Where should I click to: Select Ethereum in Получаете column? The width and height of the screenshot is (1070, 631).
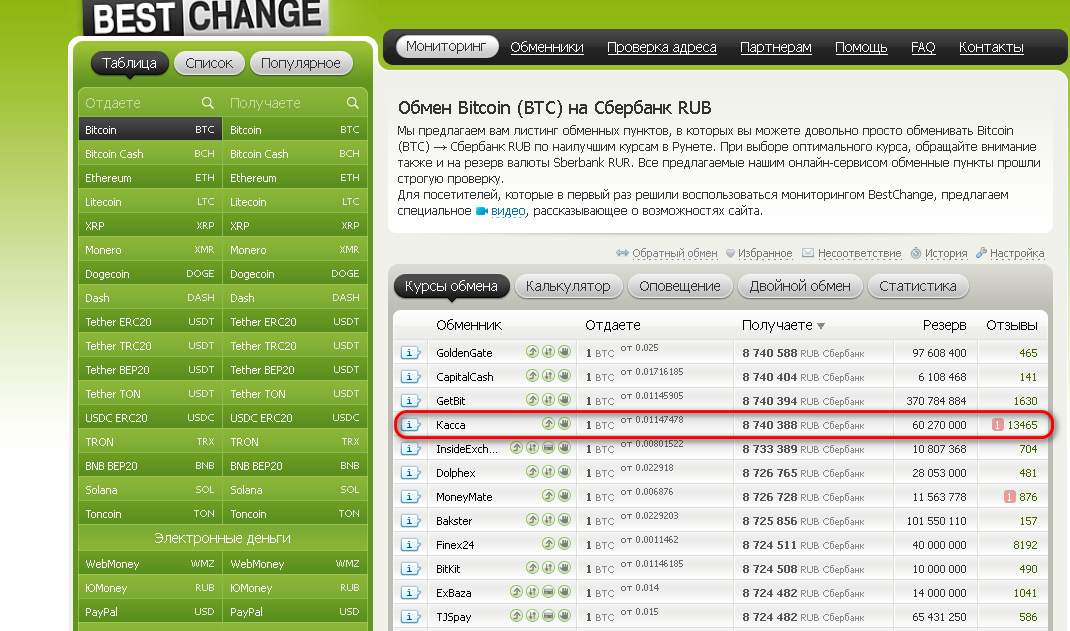pos(295,178)
